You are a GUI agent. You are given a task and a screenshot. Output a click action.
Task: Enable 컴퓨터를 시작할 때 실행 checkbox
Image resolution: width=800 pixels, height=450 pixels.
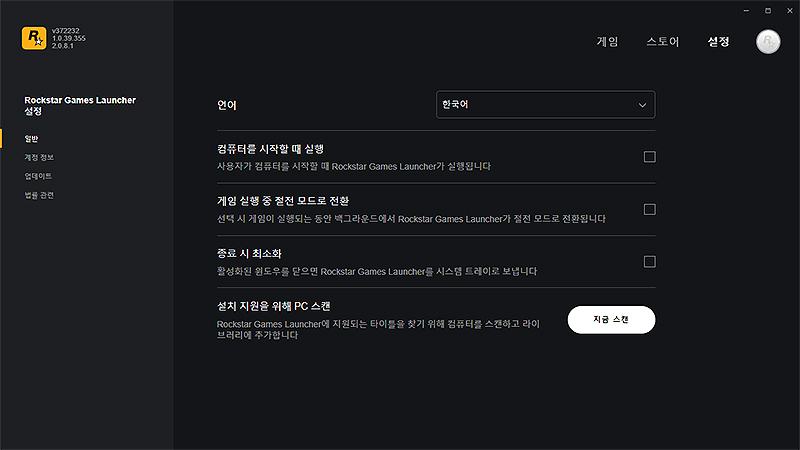[649, 157]
